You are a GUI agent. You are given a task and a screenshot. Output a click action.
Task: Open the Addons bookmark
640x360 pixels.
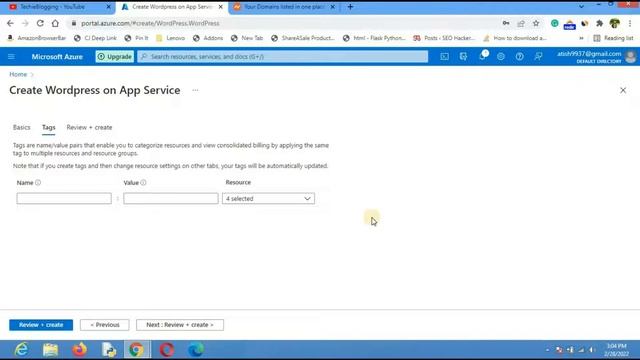click(208, 38)
